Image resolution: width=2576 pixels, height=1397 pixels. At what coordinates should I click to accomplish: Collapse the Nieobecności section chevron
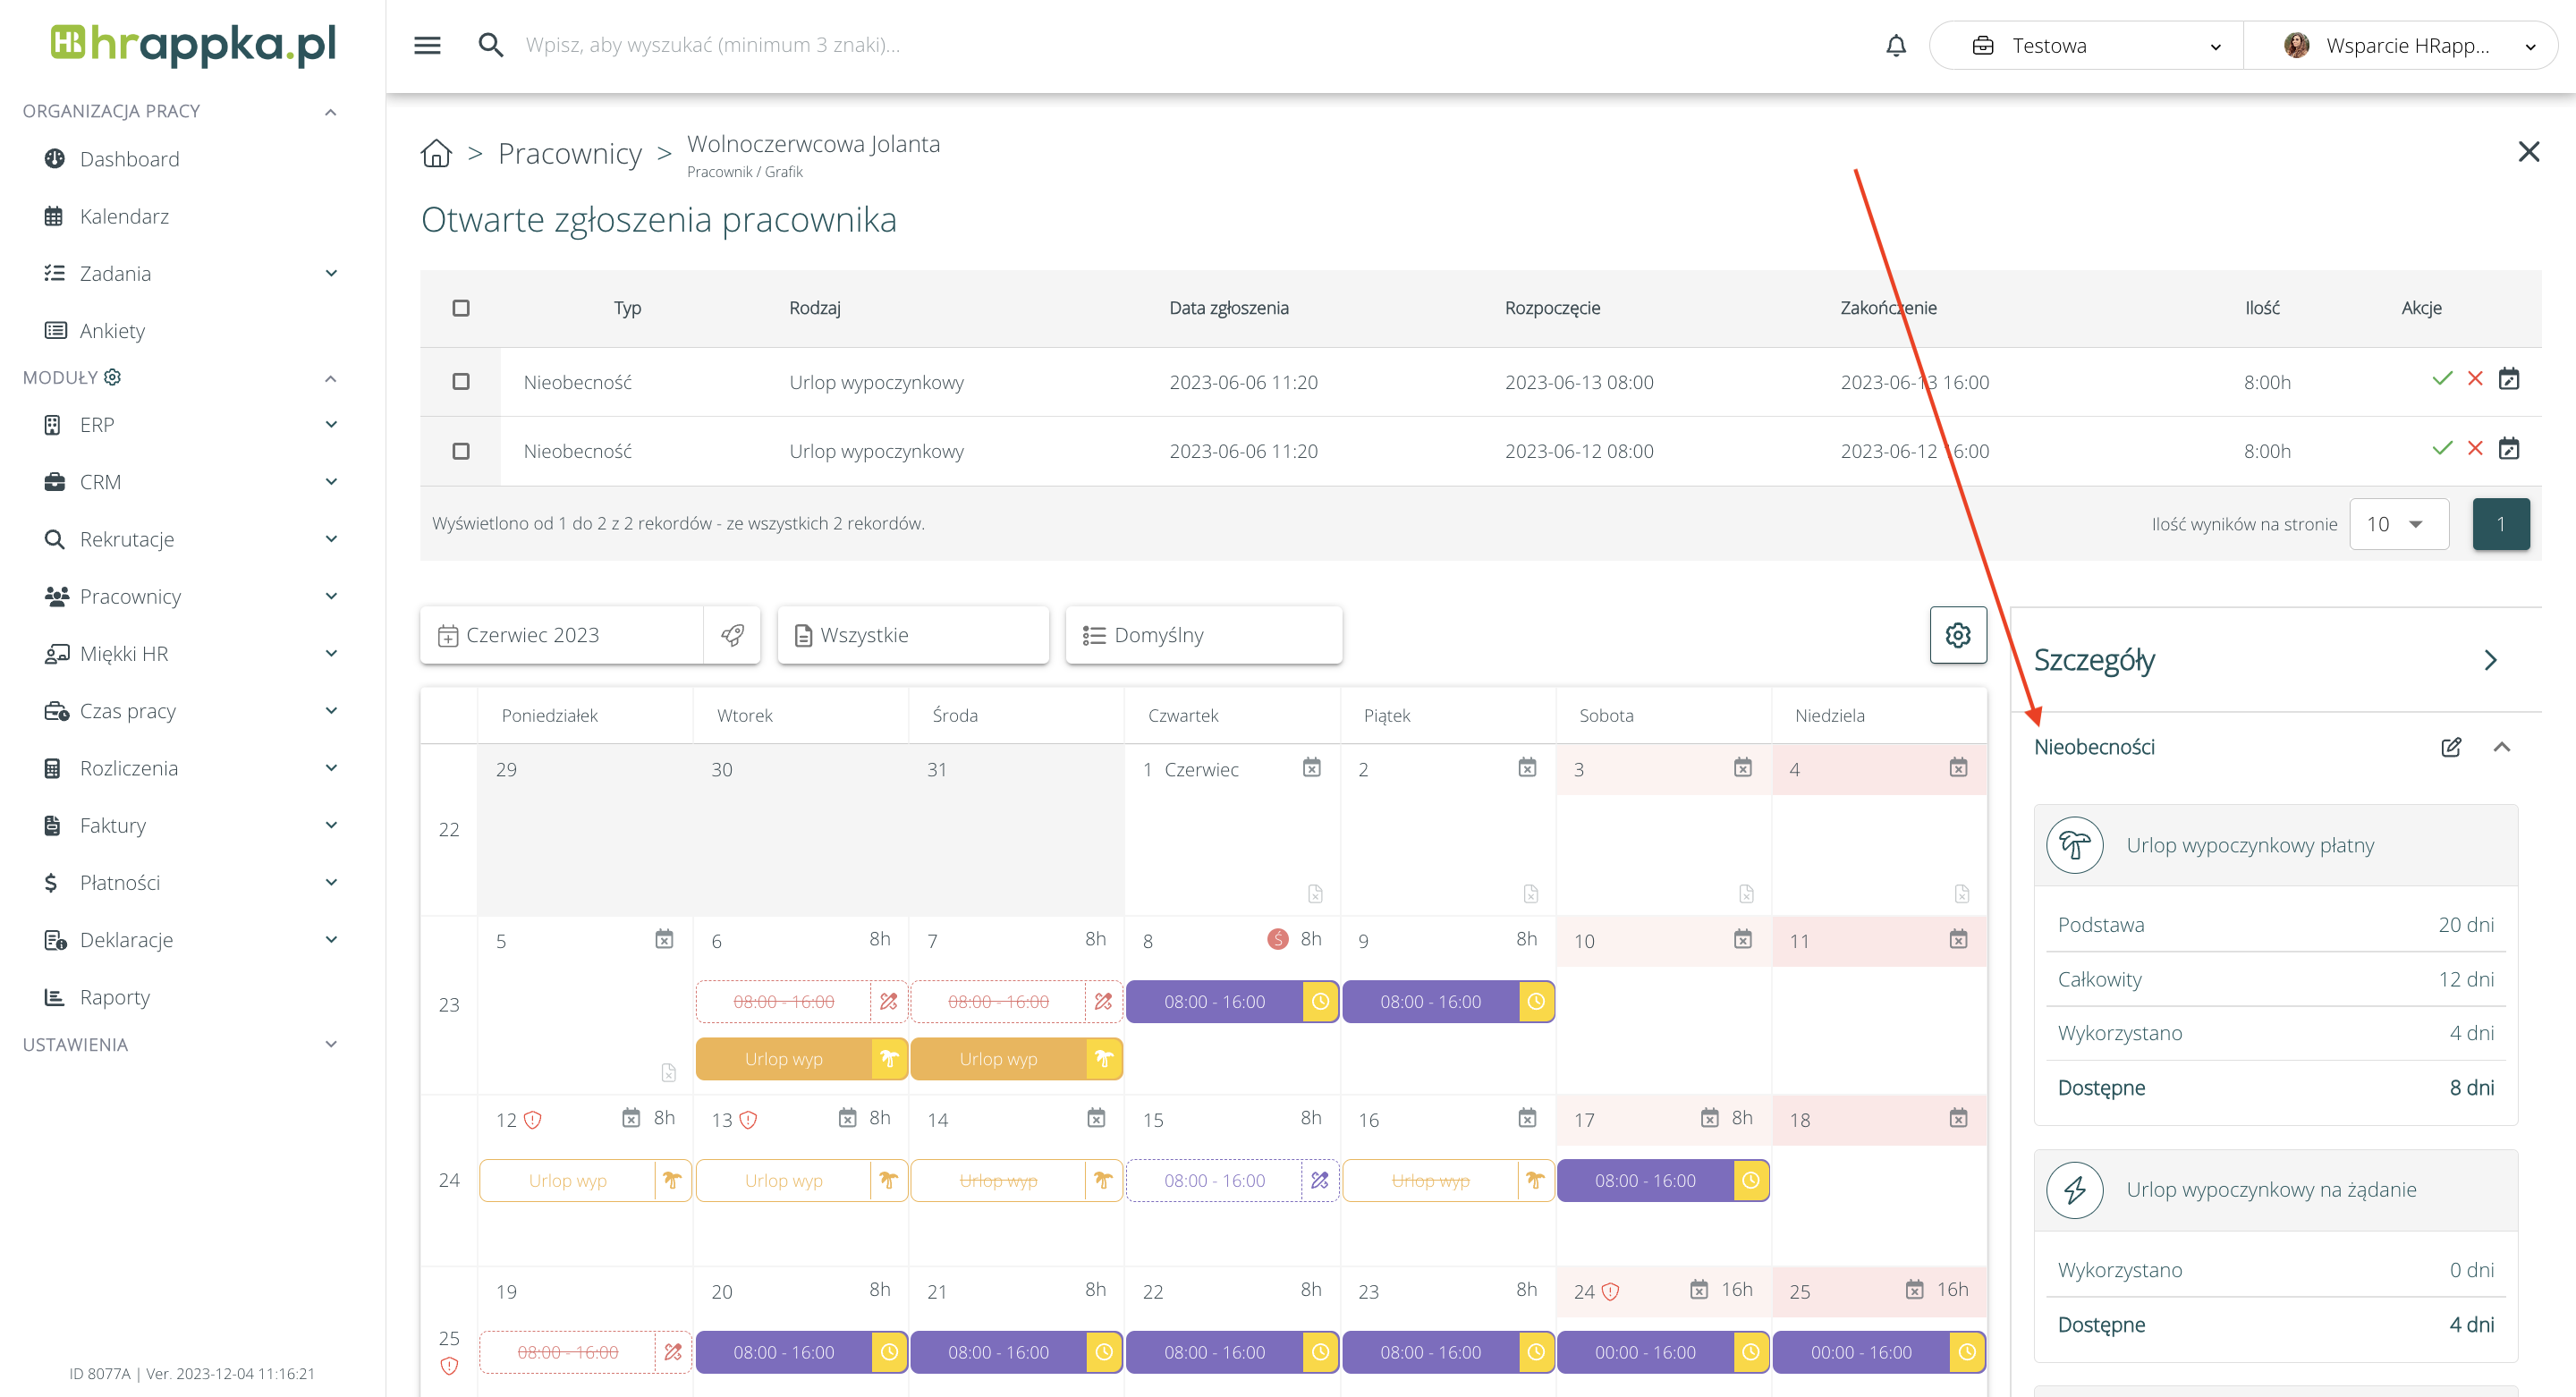tap(2502, 747)
